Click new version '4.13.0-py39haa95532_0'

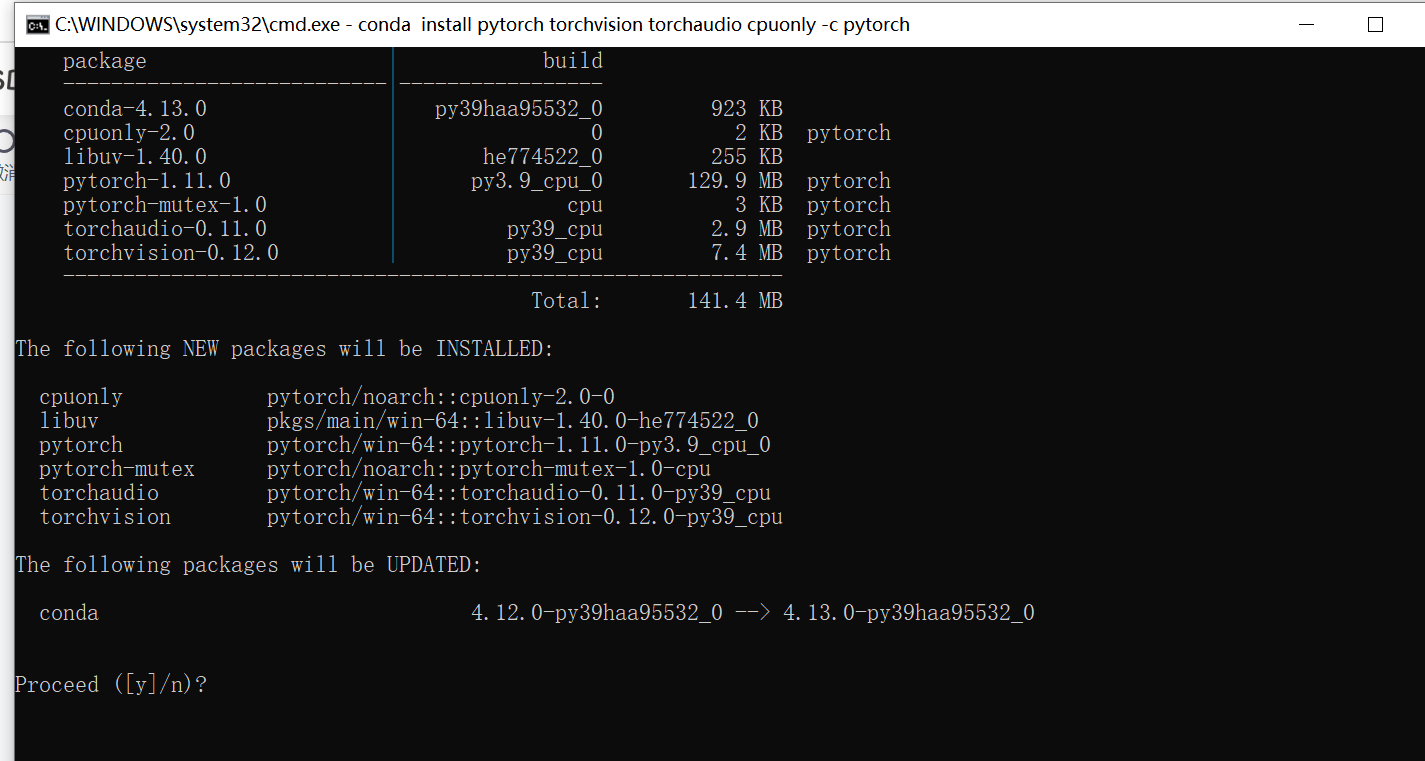(909, 613)
